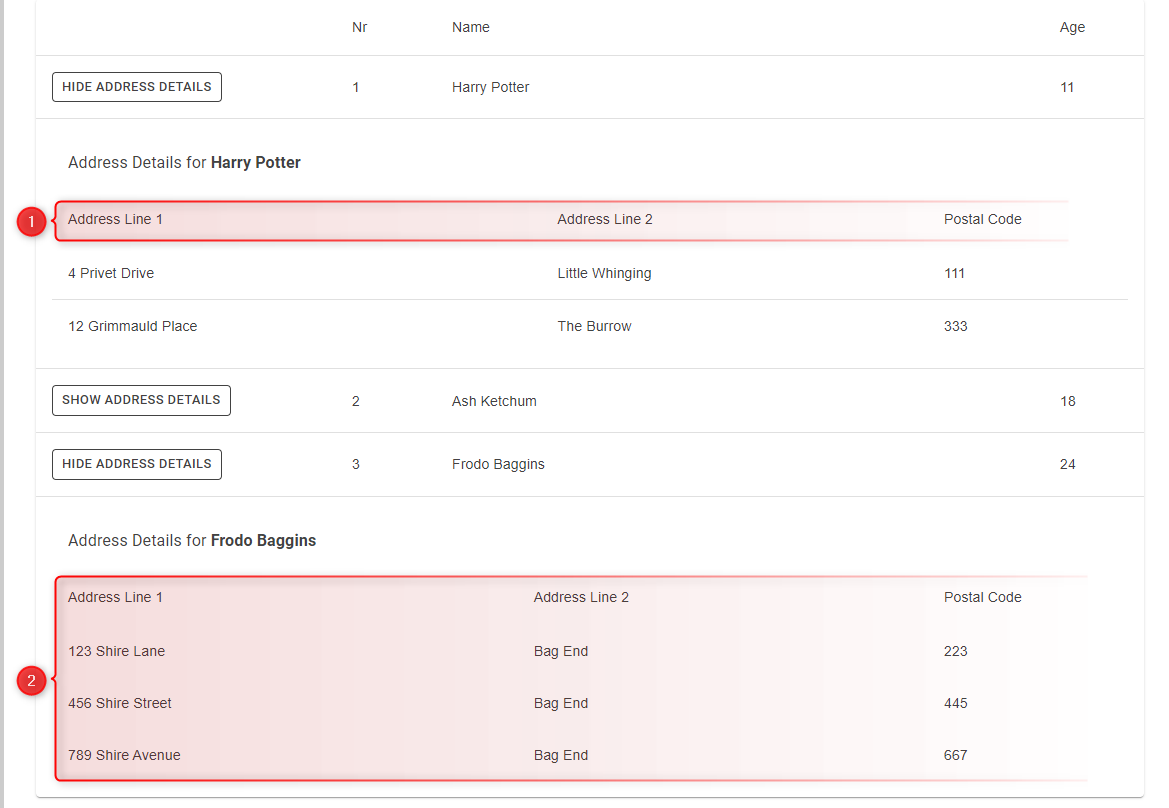Click the 123 Shire Lane address
This screenshot has height=808, width=1169.
116,651
